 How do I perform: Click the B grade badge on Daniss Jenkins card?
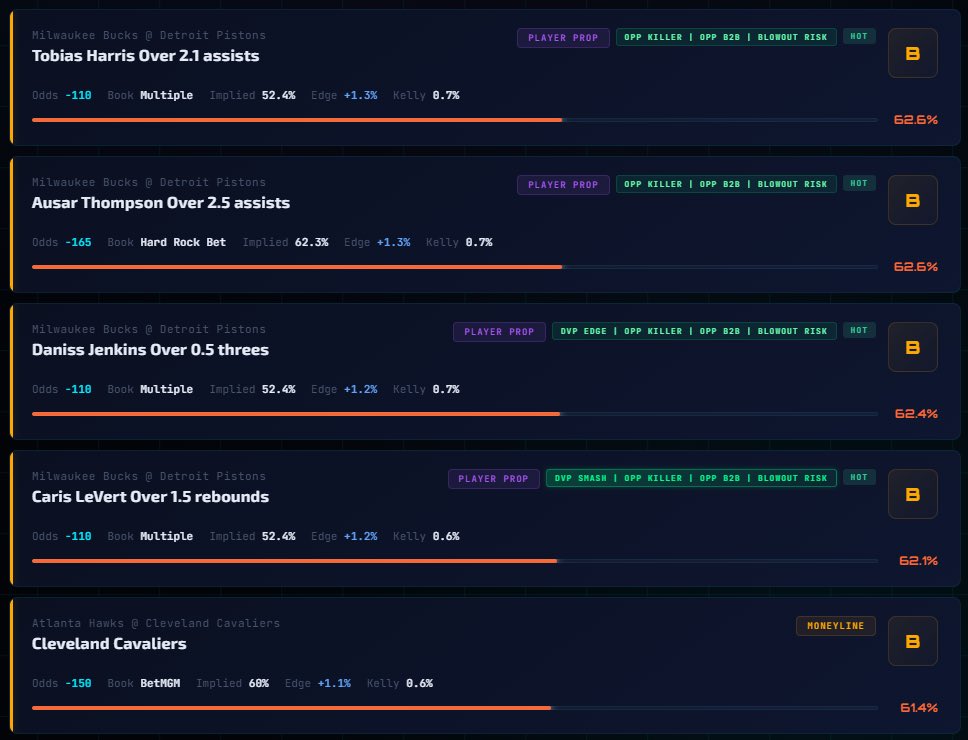coord(912,347)
